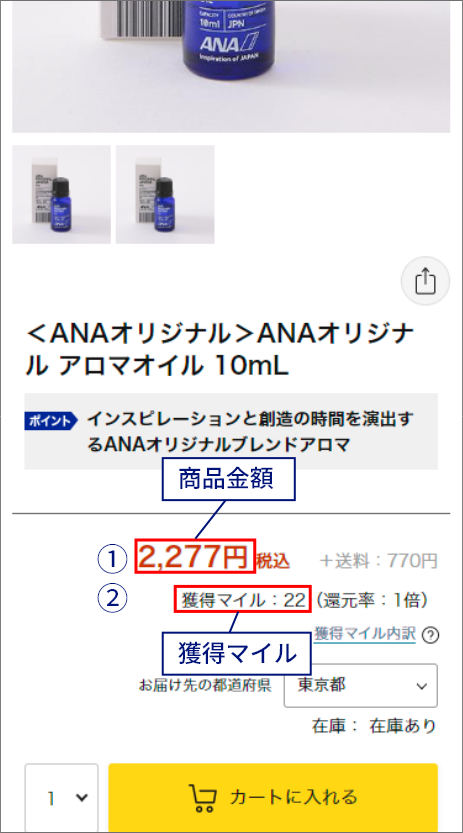Select the first product thumbnail
The image size is (463, 833).
tap(62, 194)
